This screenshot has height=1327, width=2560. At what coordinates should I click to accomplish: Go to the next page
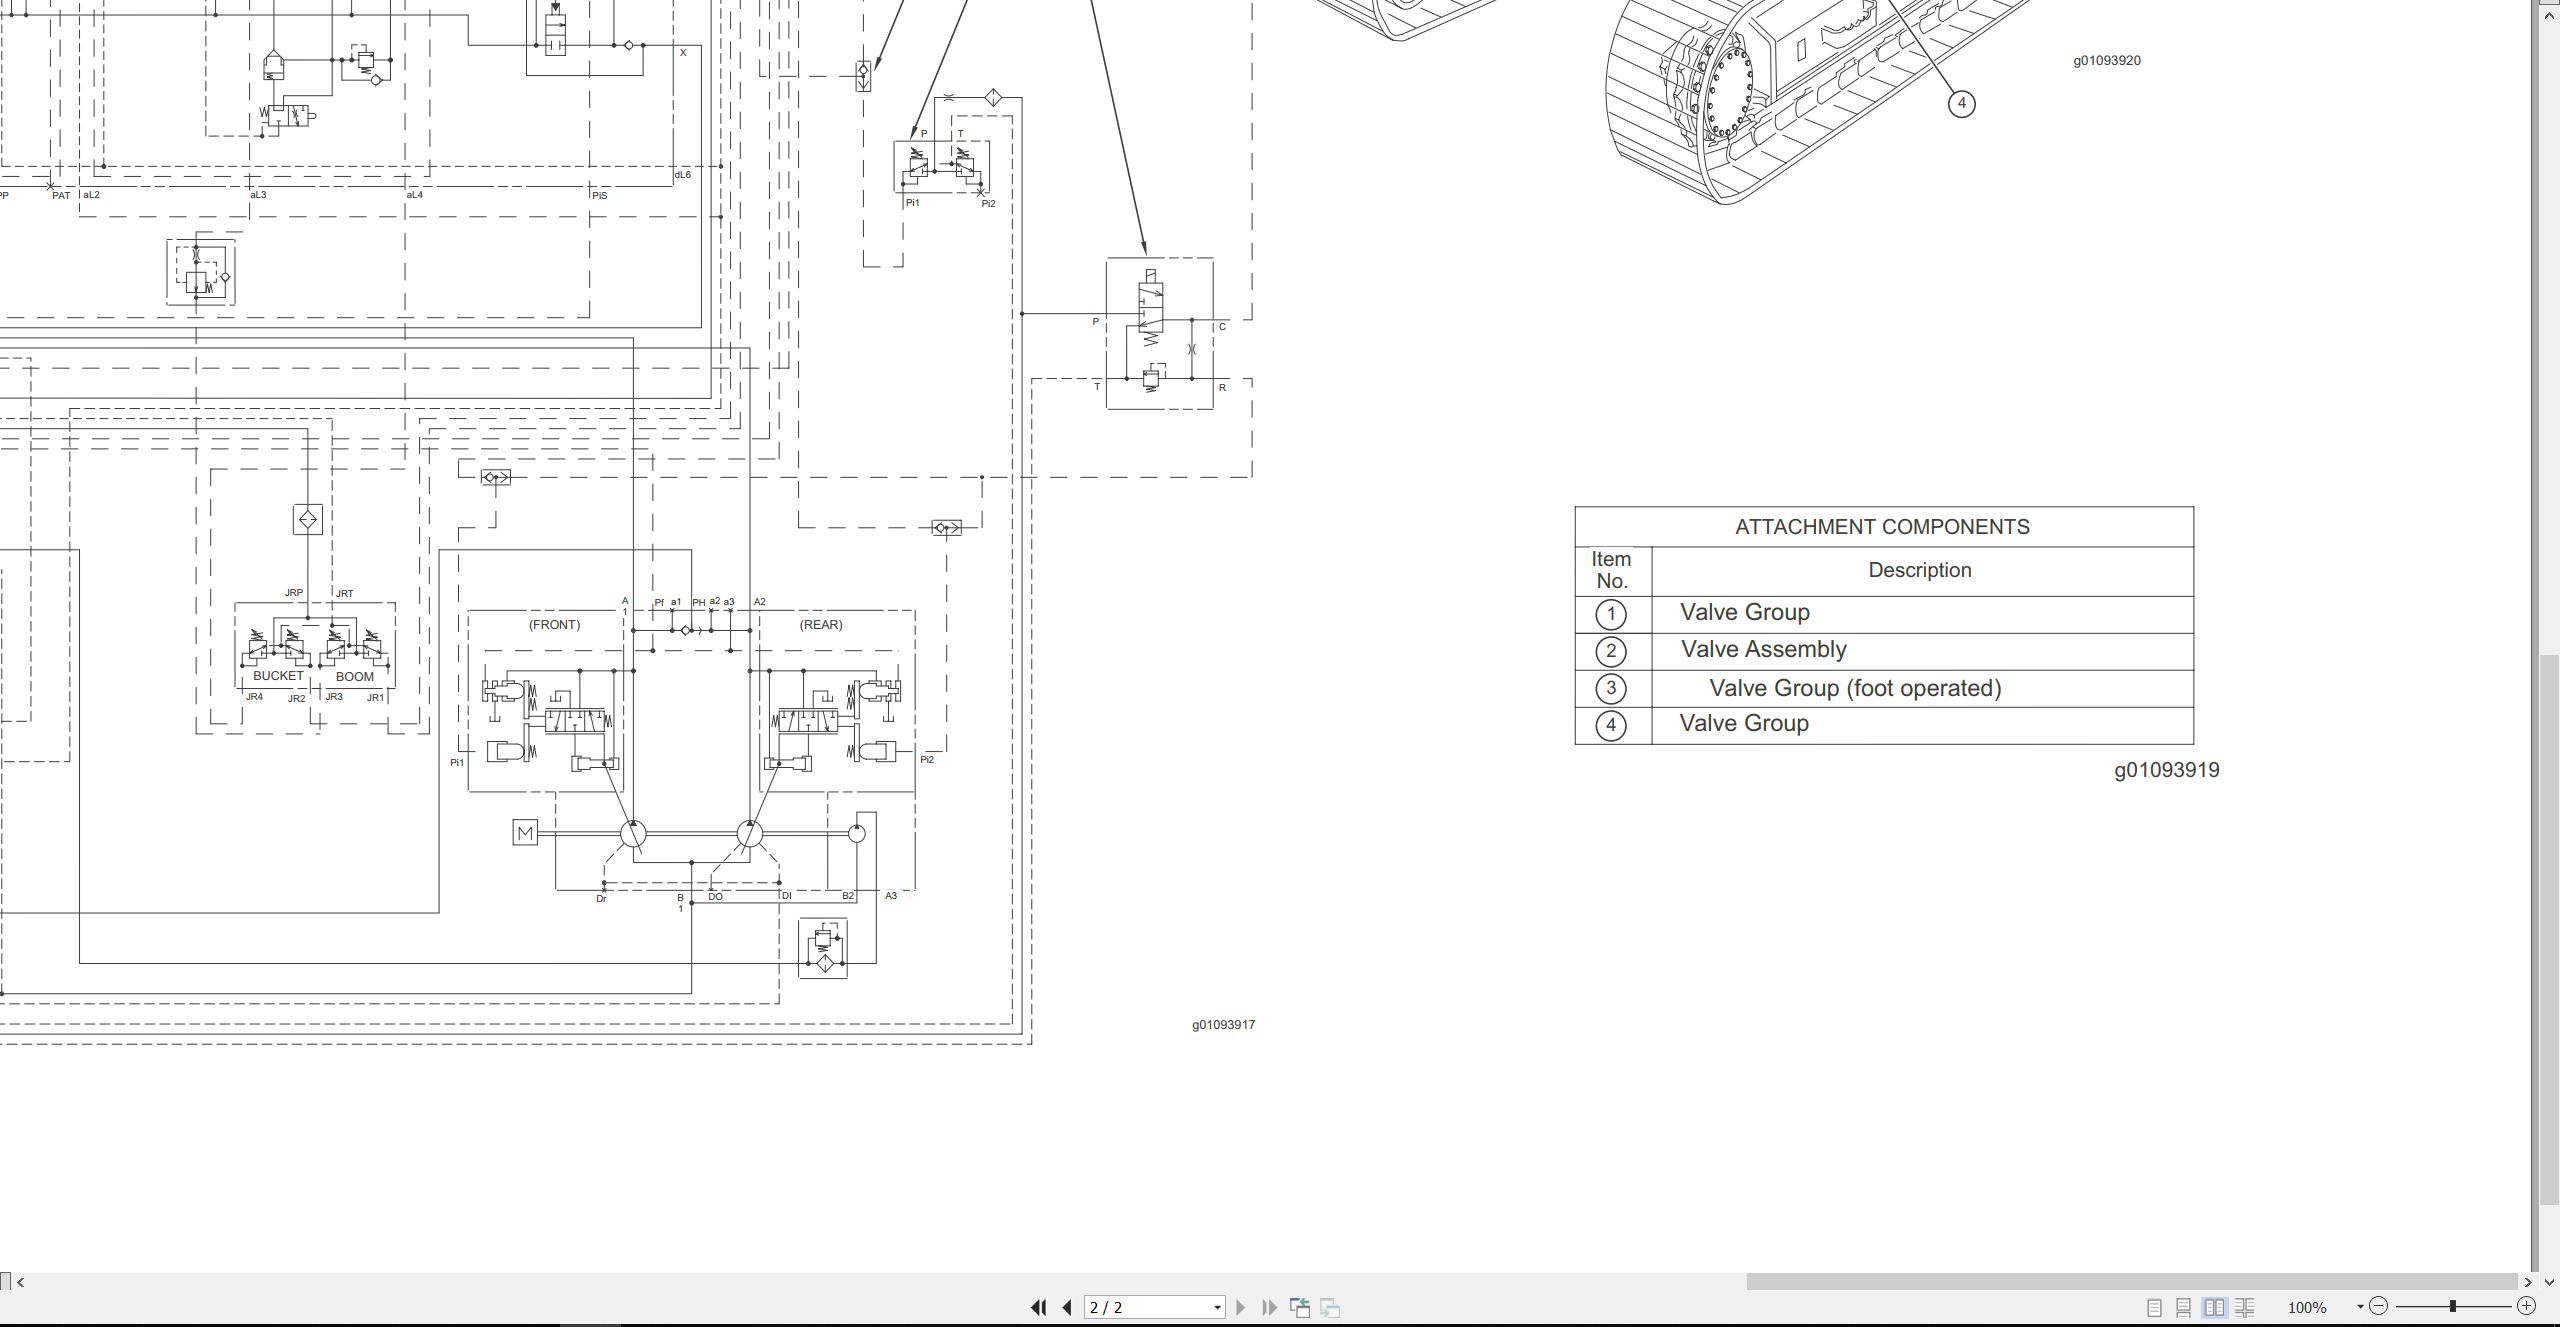[x=1241, y=1307]
